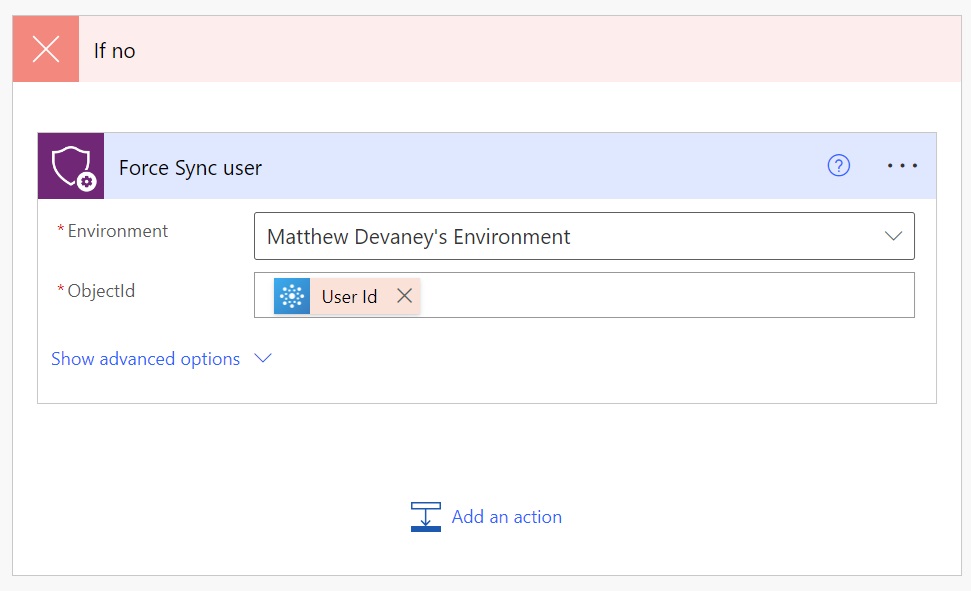The height and width of the screenshot is (591, 971).
Task: Select the User Id token label
Action: (x=349, y=297)
